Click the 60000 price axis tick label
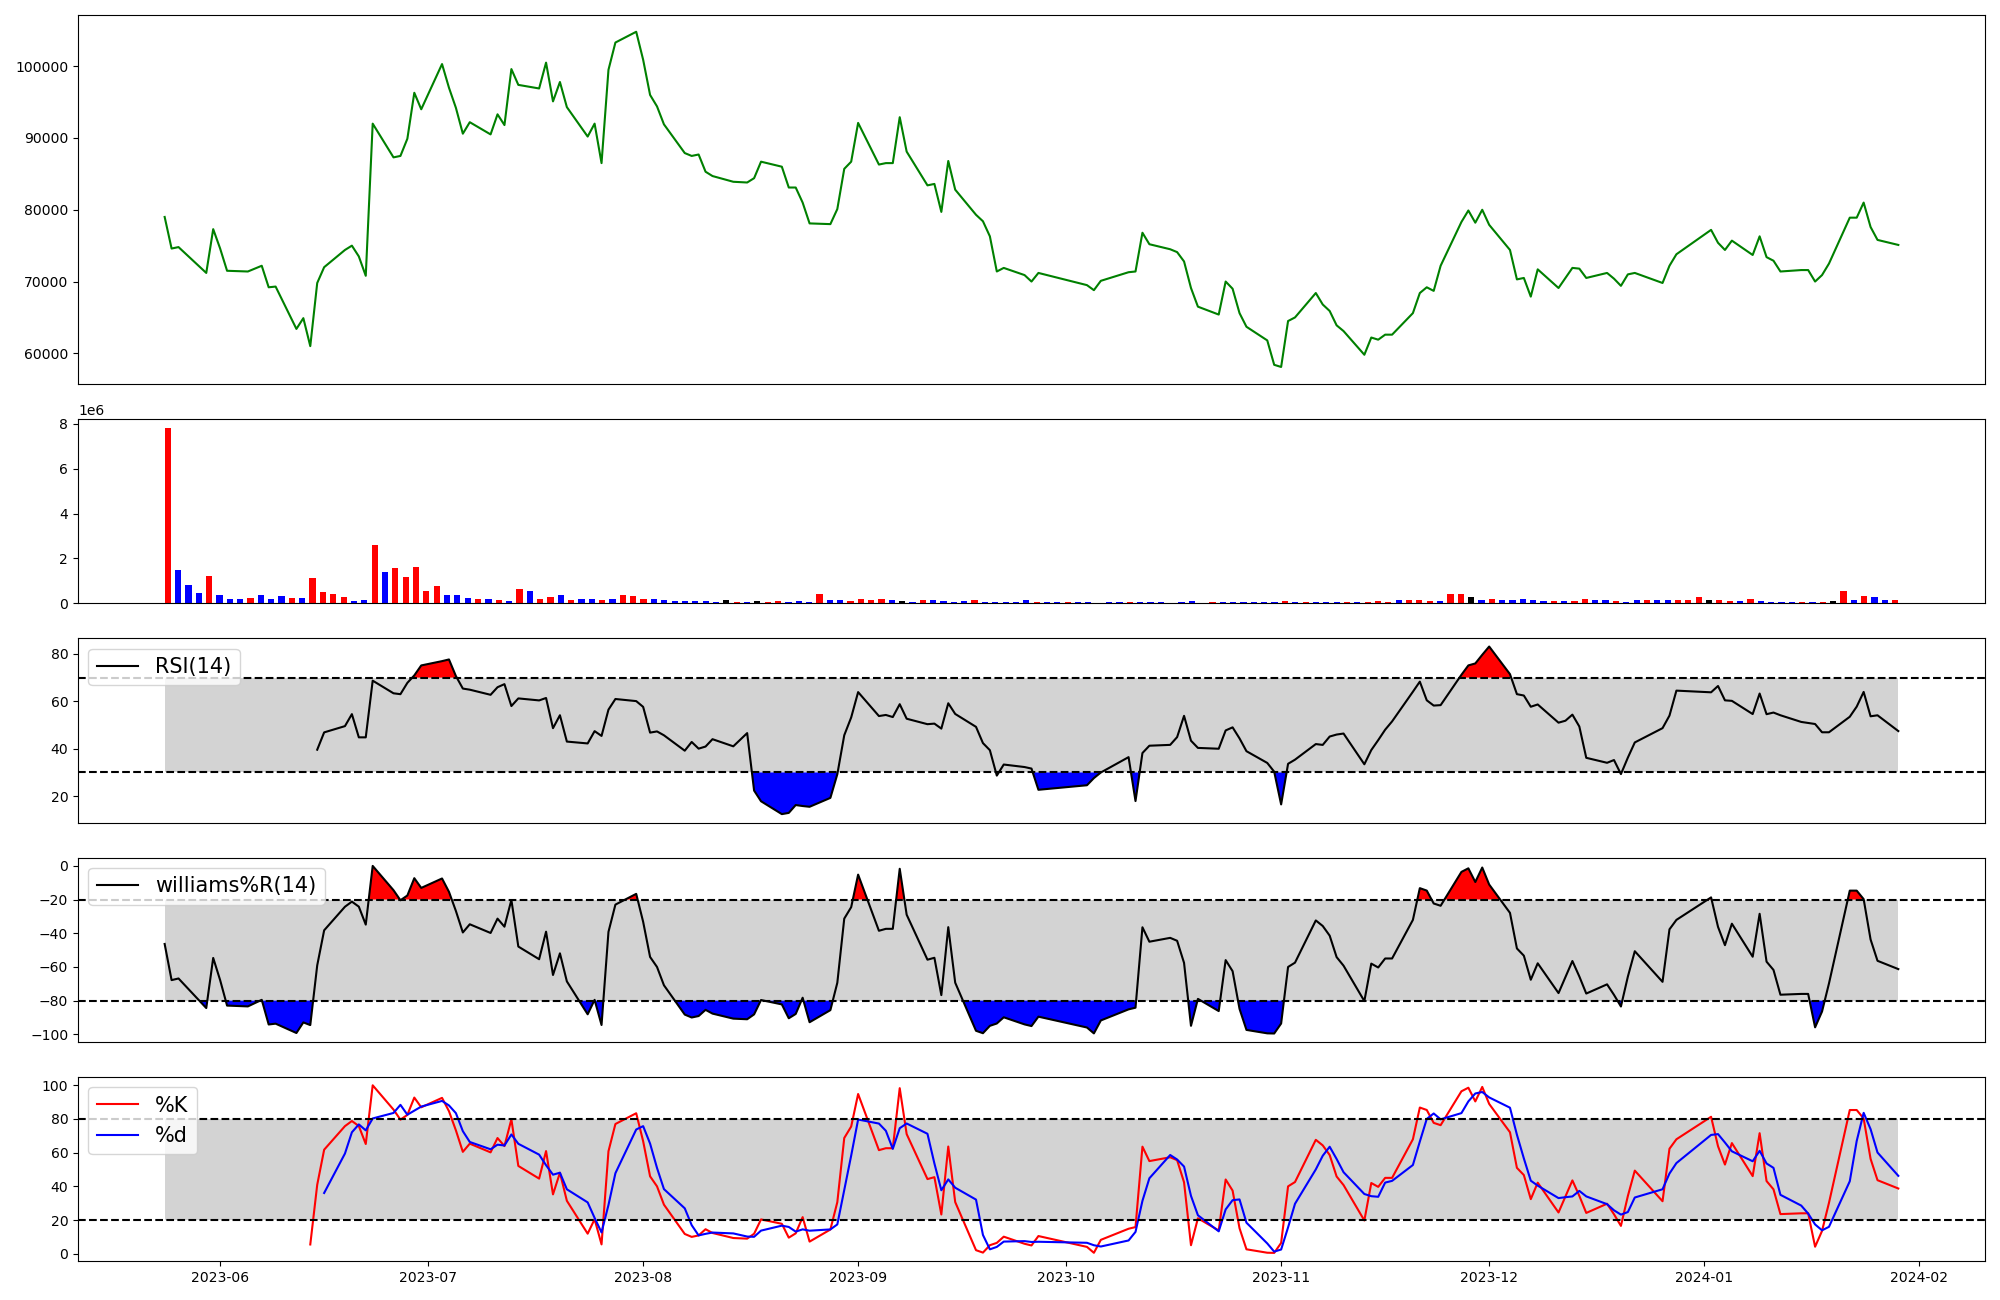Screen dimensions: 2000x1300 pyautogui.click(x=45, y=354)
